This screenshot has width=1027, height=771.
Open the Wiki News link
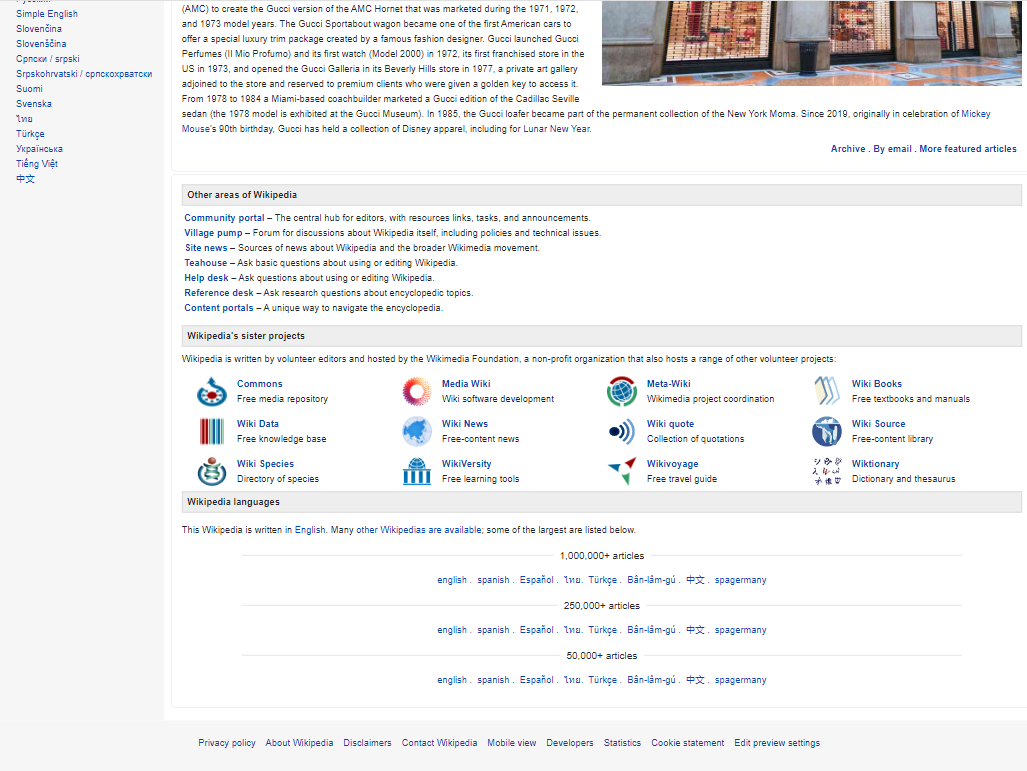pyautogui.click(x=464, y=424)
